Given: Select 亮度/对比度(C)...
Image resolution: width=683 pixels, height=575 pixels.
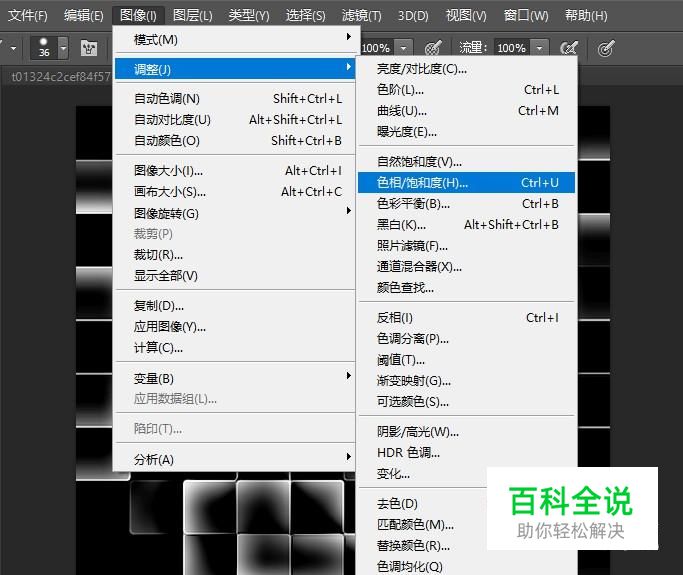Looking at the screenshot, I should (x=467, y=69).
